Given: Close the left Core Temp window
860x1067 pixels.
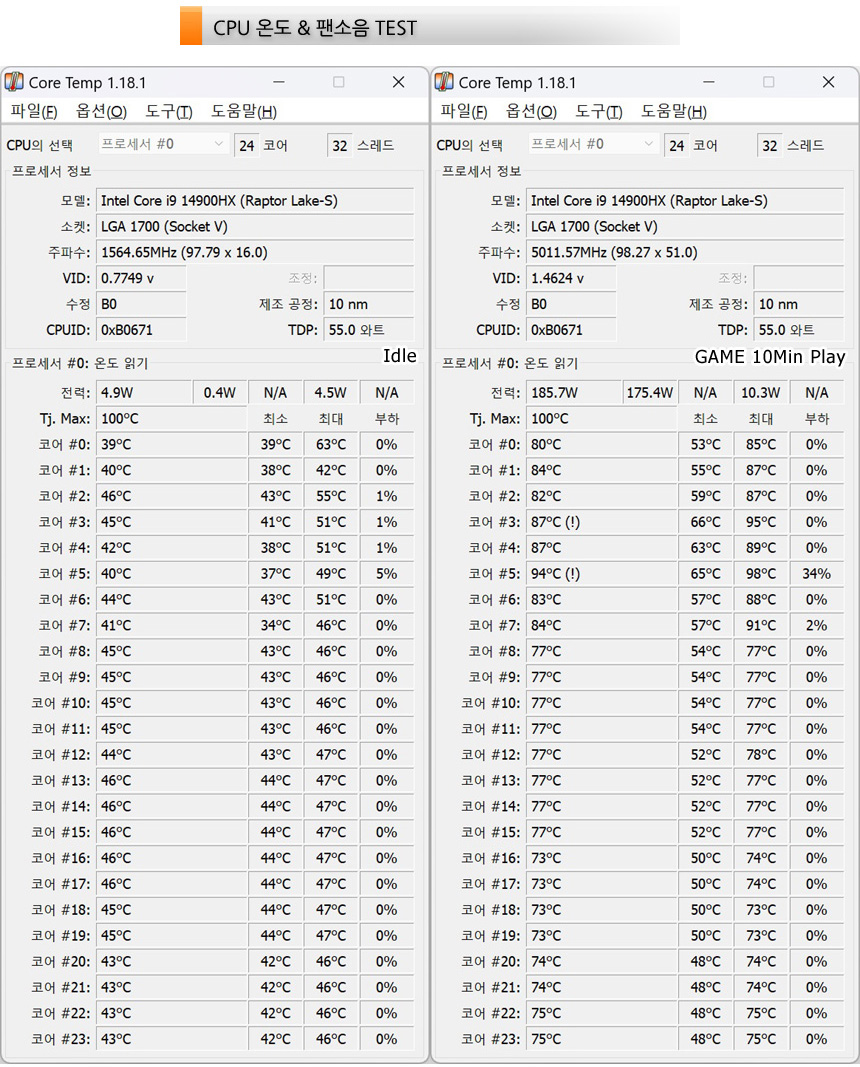Looking at the screenshot, I should click(398, 82).
